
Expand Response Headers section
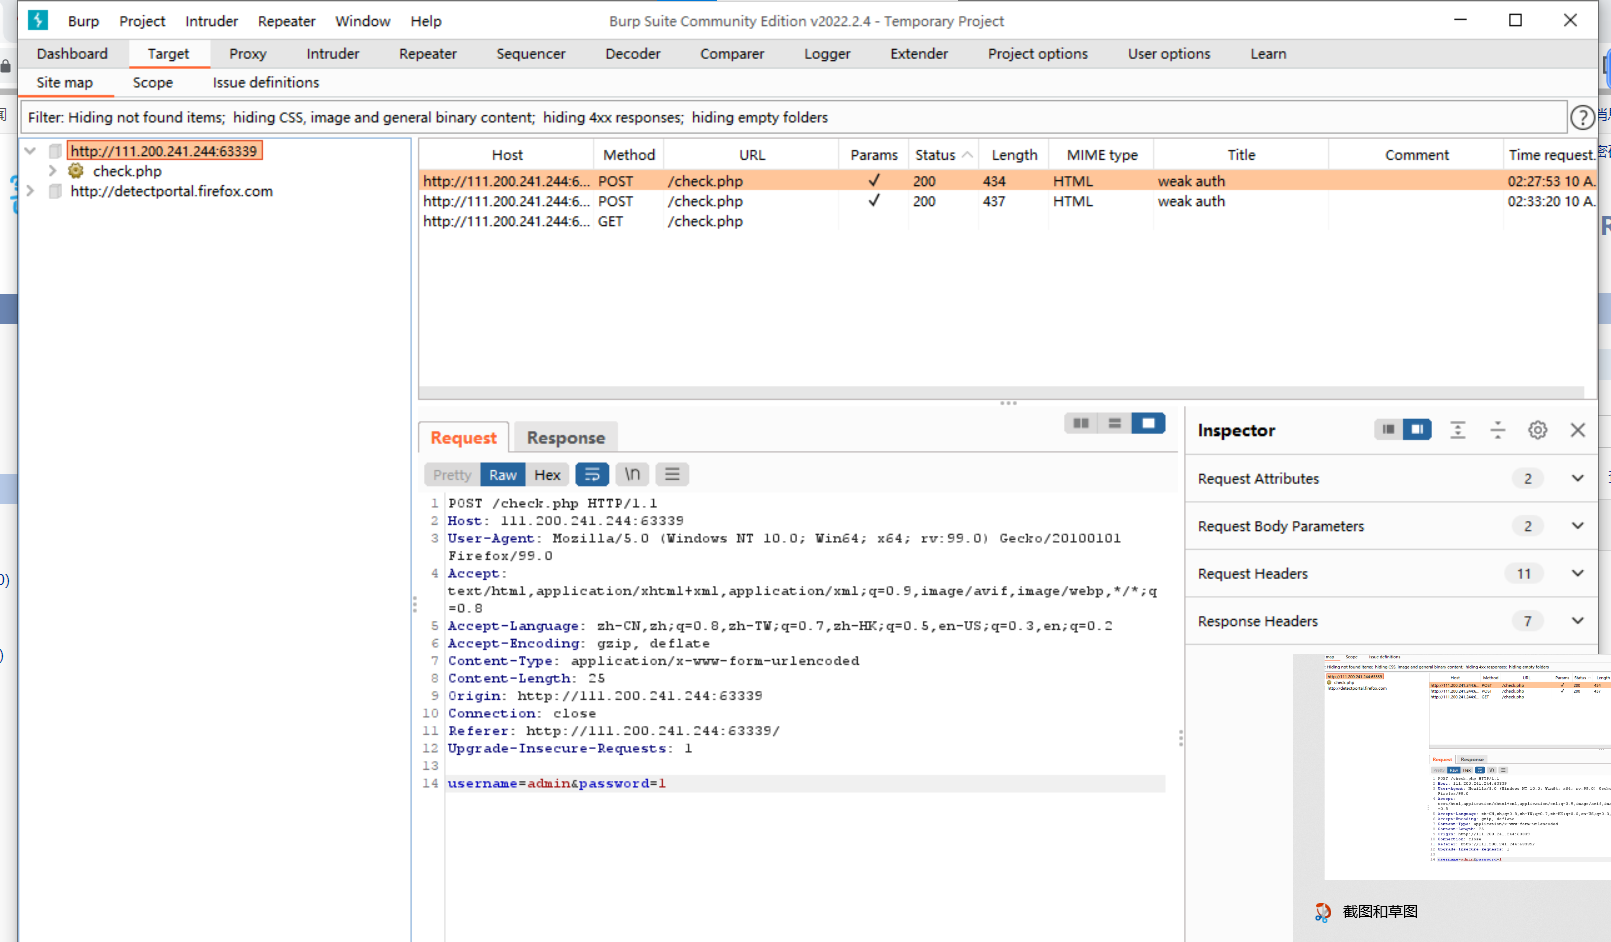(x=1578, y=621)
